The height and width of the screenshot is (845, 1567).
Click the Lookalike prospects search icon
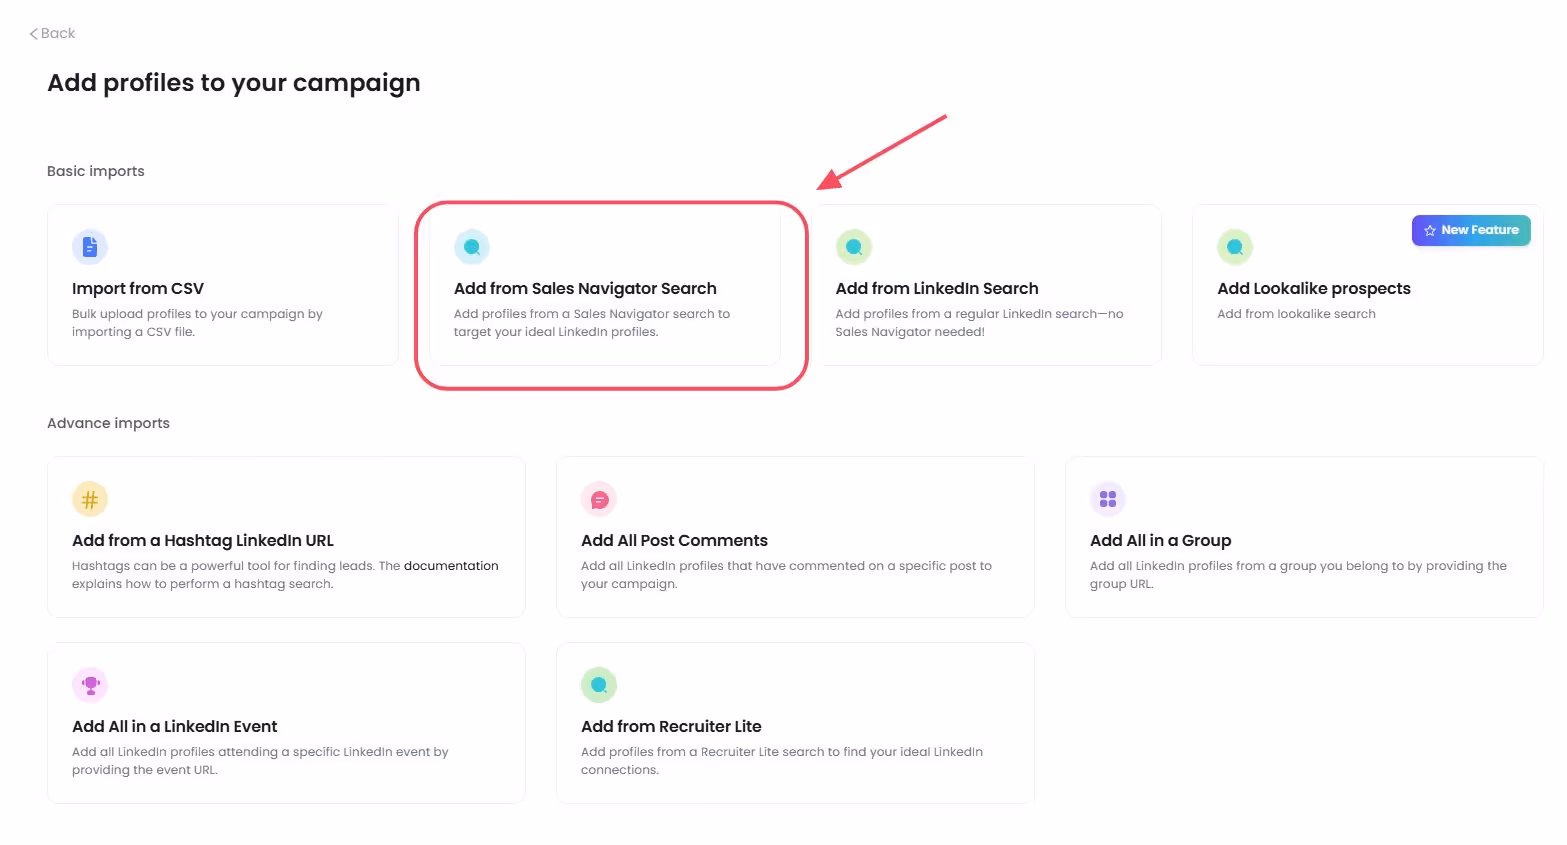tap(1234, 246)
